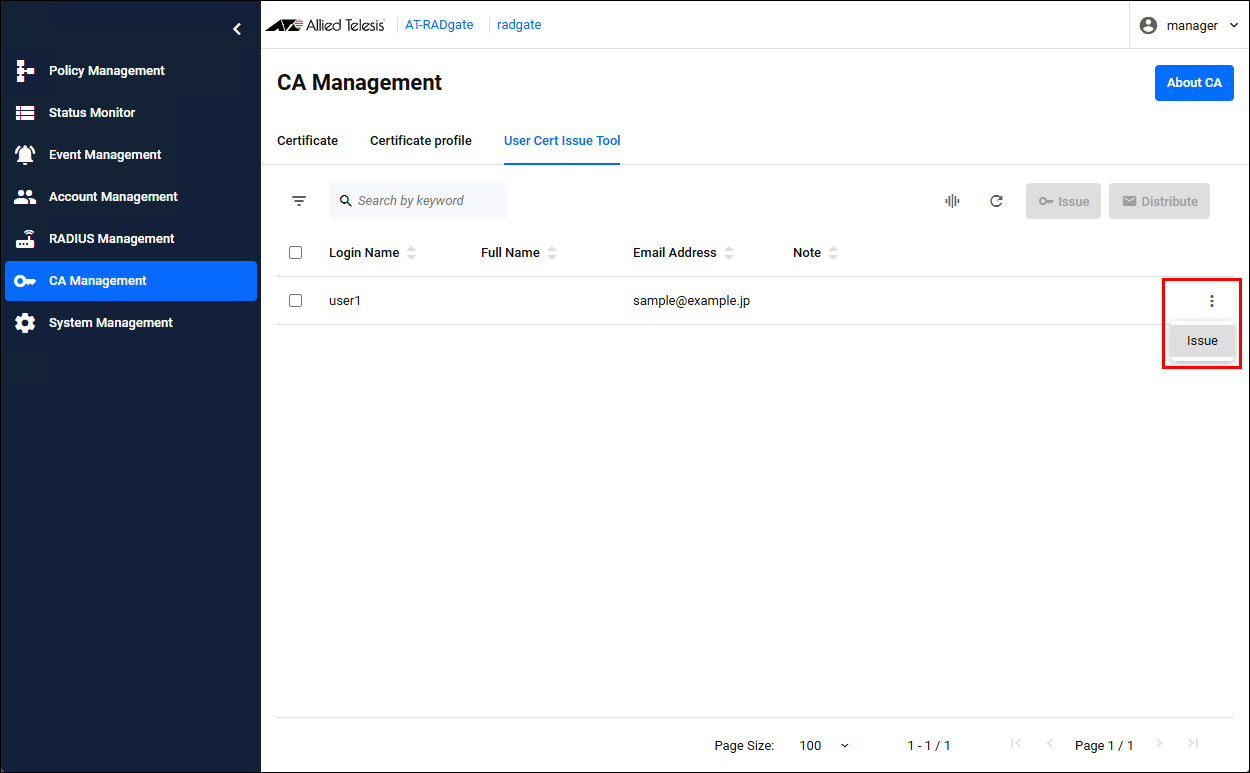The image size is (1250, 773).
Task: Collapse the sidebar with the chevron arrow
Action: (237, 29)
